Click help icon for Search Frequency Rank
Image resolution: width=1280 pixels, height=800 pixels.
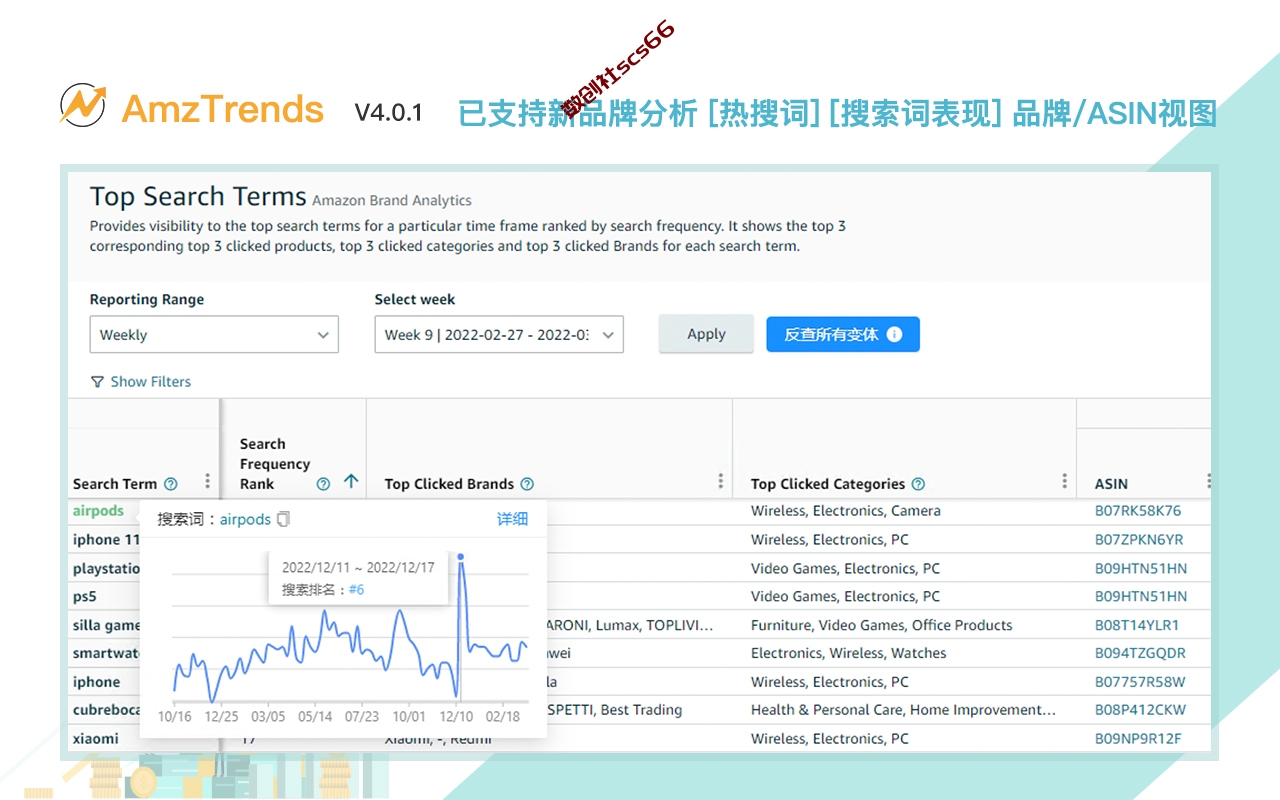point(323,484)
